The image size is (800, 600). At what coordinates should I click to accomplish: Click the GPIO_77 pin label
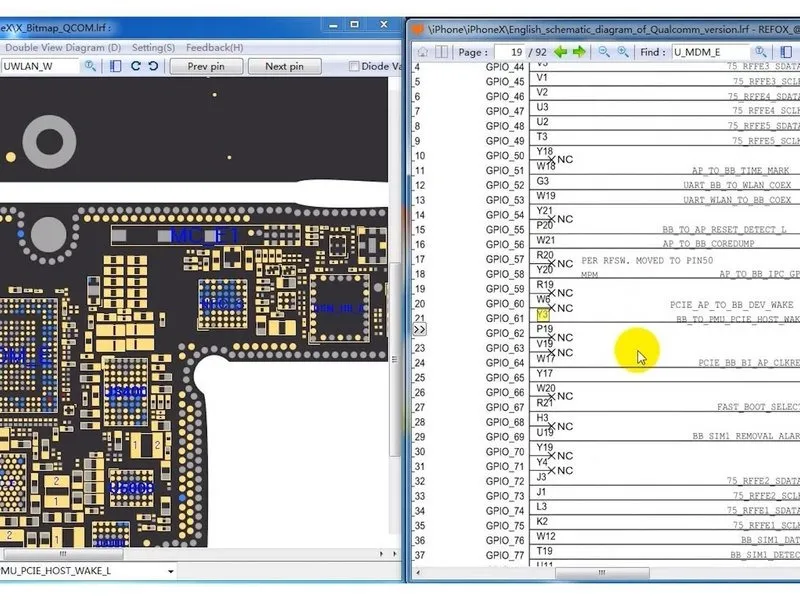[505, 555]
